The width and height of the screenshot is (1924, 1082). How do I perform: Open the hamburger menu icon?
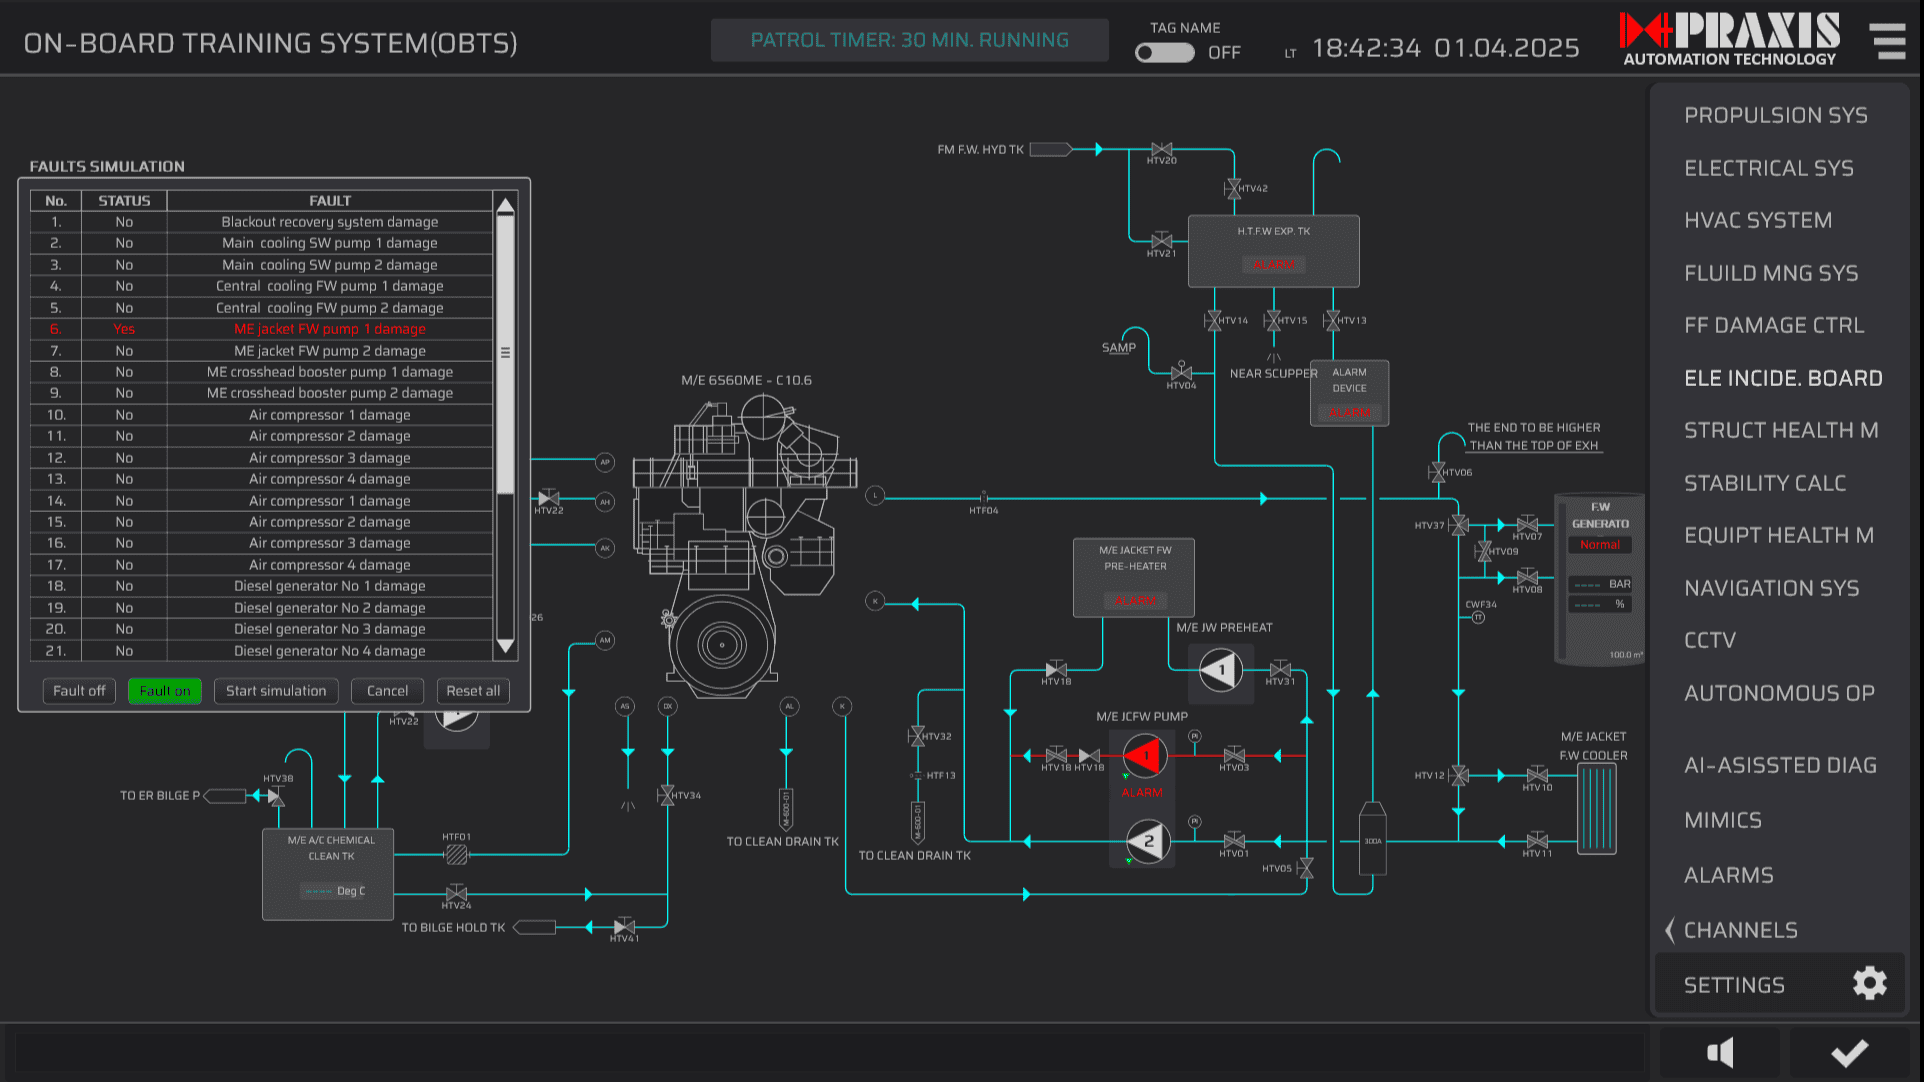tap(1888, 42)
